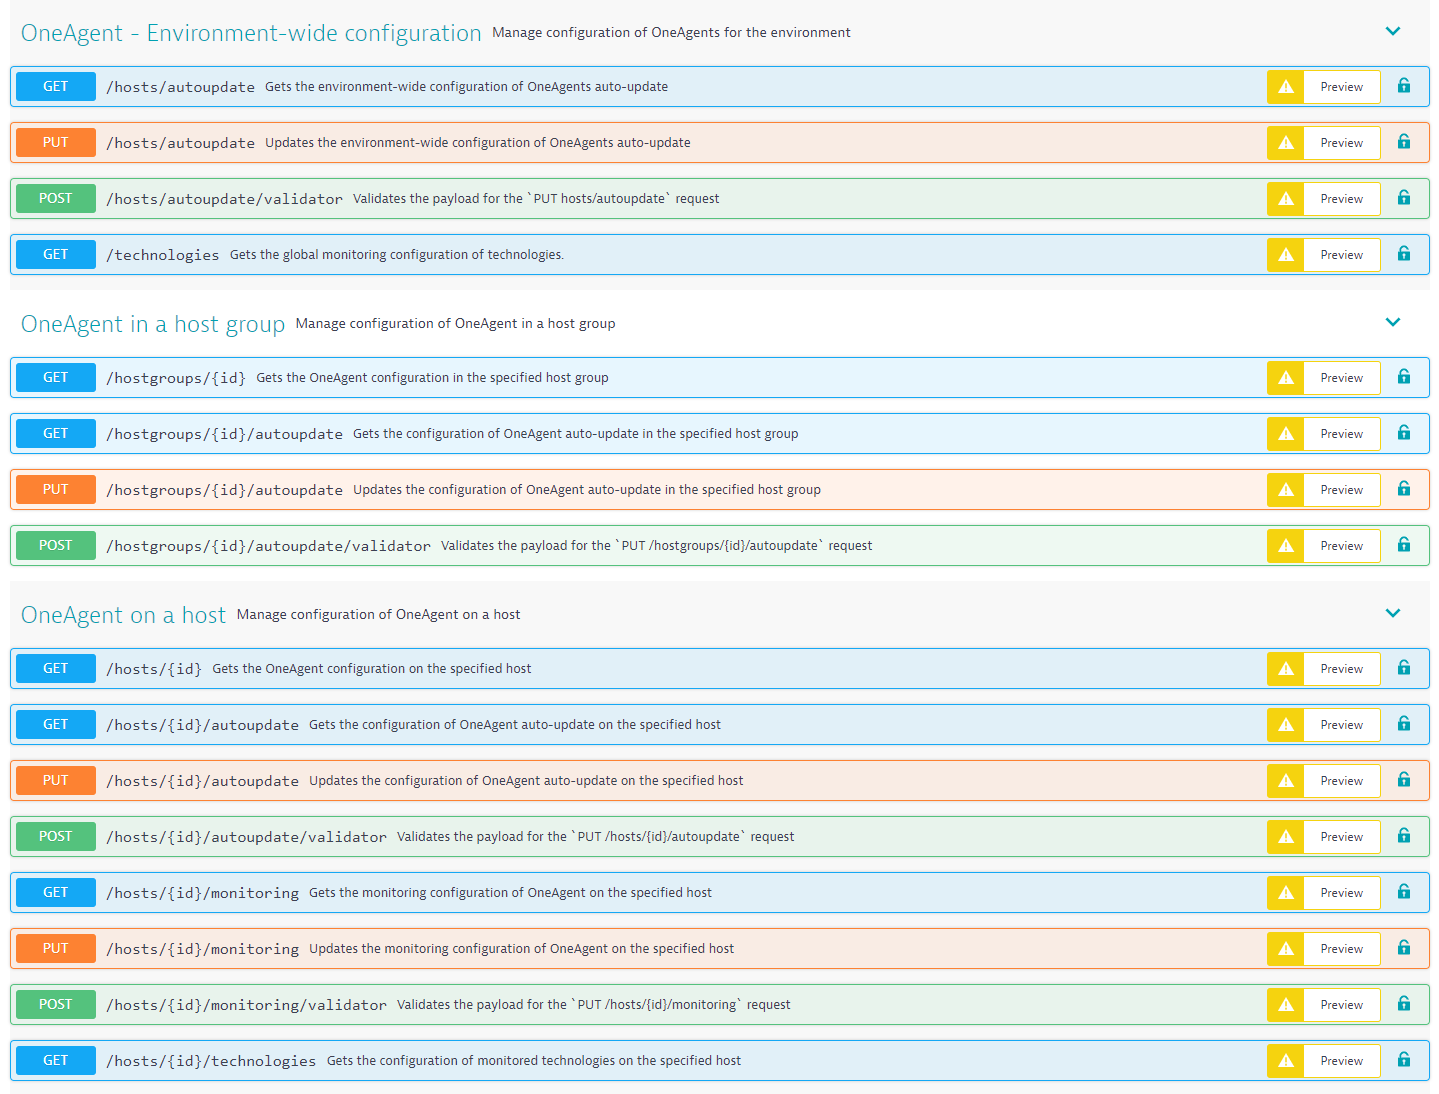Collapse the OneAgent on a host chevron
The height and width of the screenshot is (1094, 1439).
[x=1393, y=613]
